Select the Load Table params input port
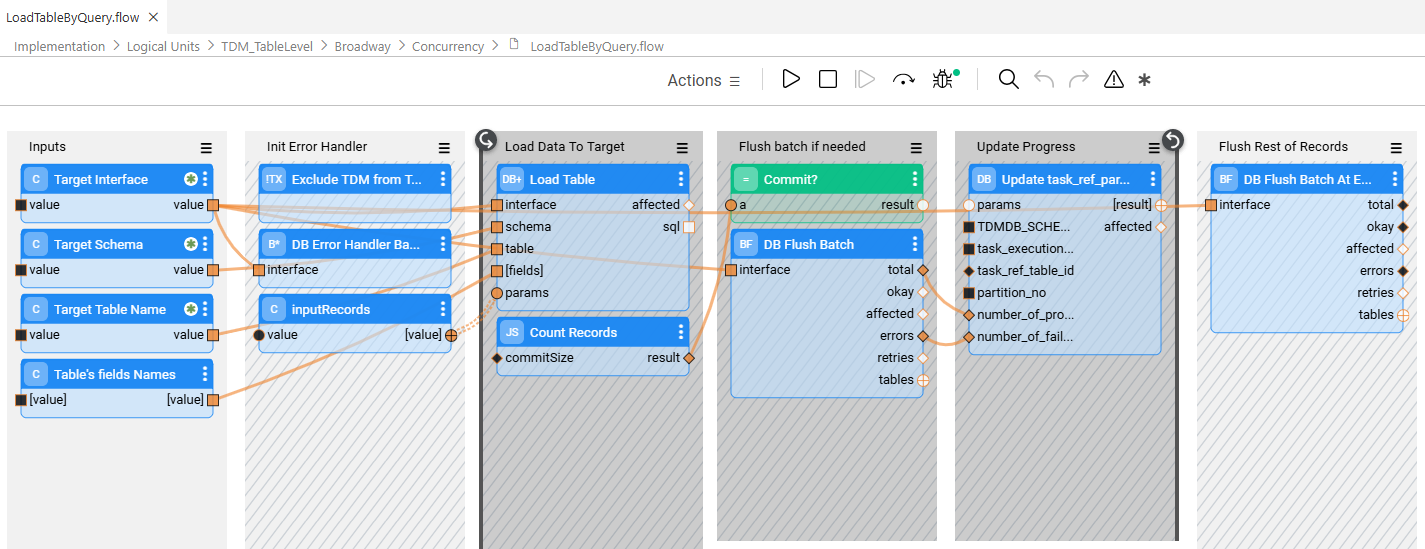 (x=497, y=293)
